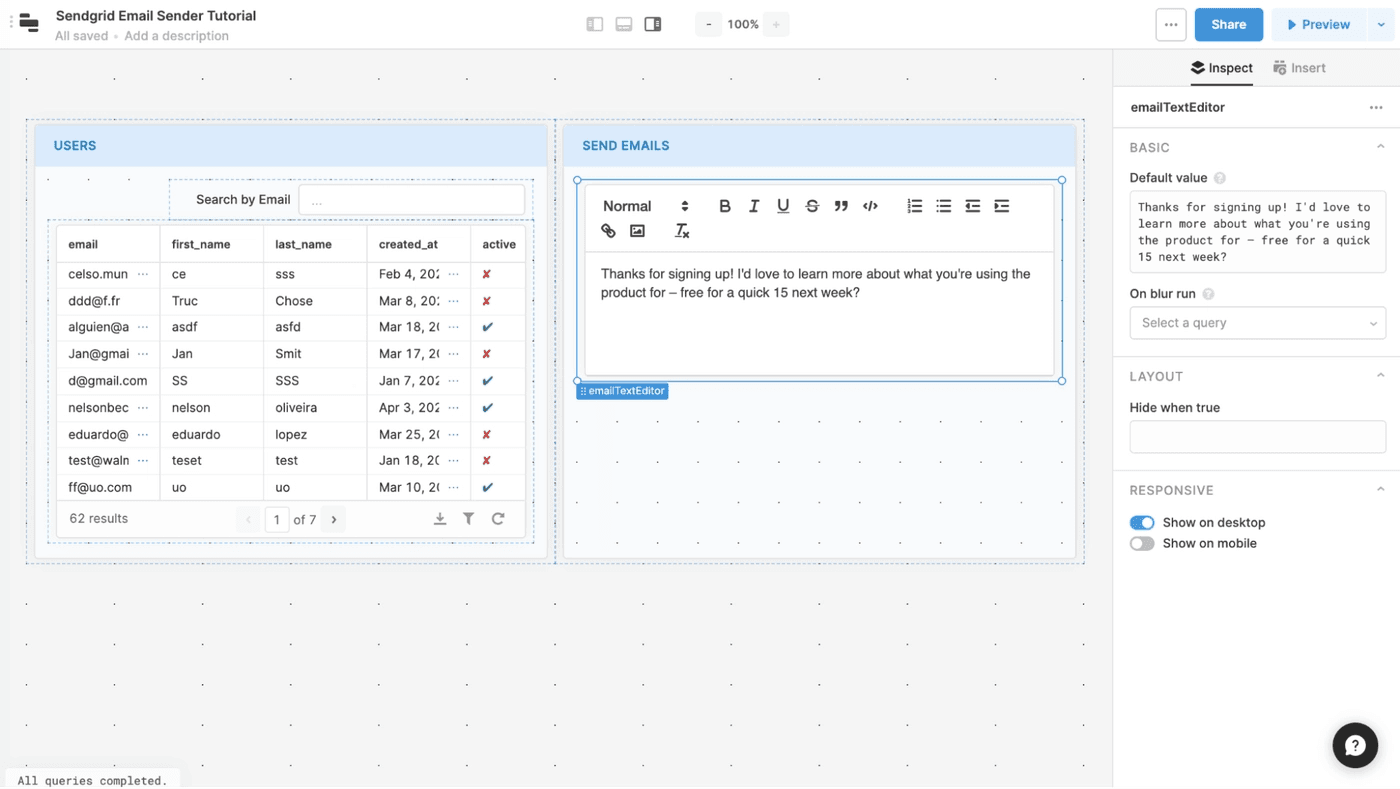Toggle the right panel layout icon
Screen dimensions: 1400x789
(653, 24)
